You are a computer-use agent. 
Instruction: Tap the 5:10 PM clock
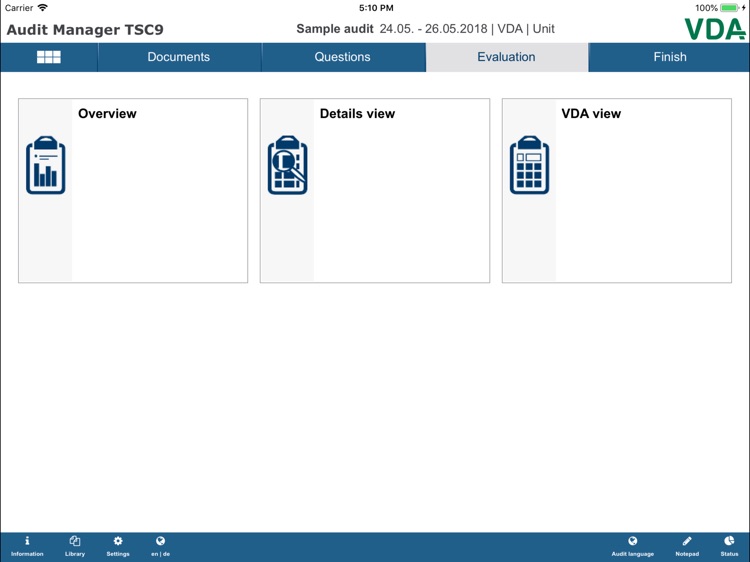[x=376, y=8]
